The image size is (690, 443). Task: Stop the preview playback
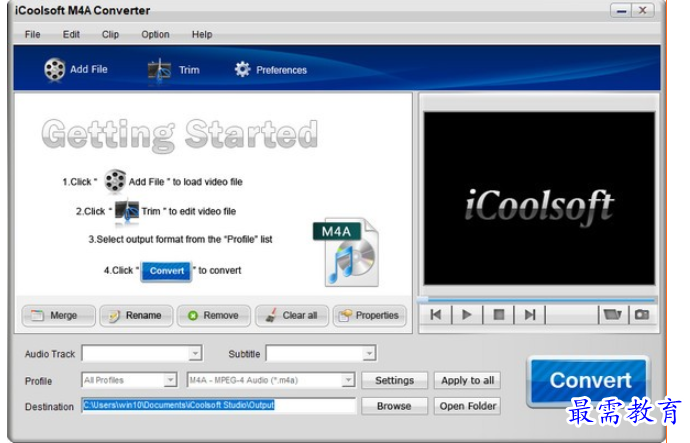(499, 315)
